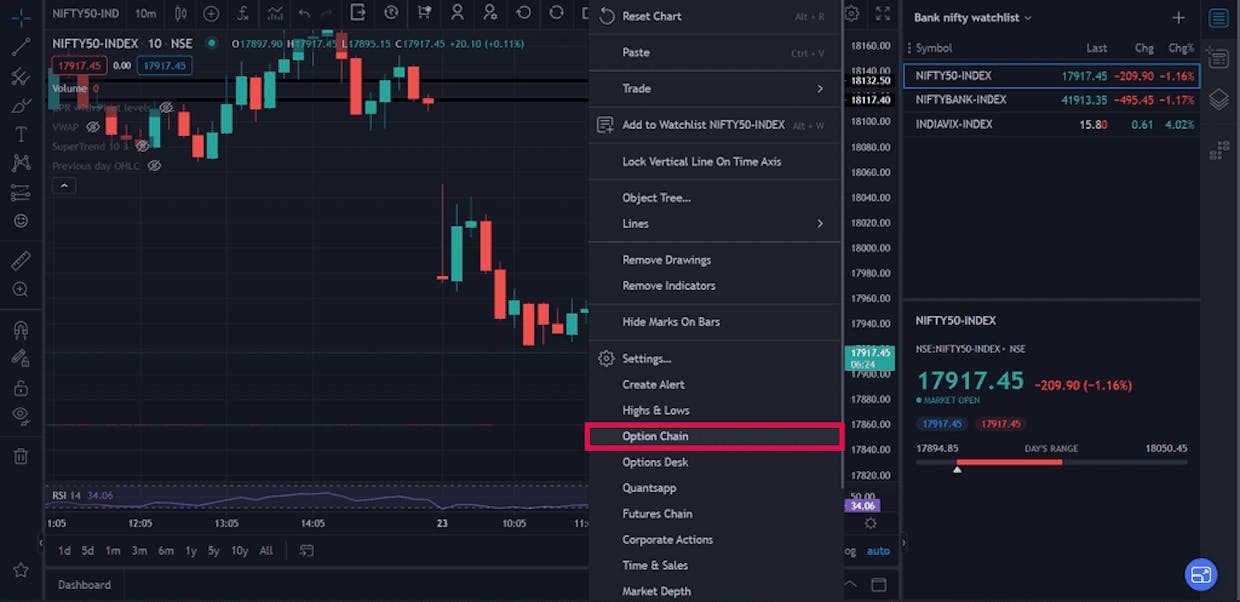Select the brush drawing tool
Image resolution: width=1240 pixels, height=602 pixels.
click(20, 105)
